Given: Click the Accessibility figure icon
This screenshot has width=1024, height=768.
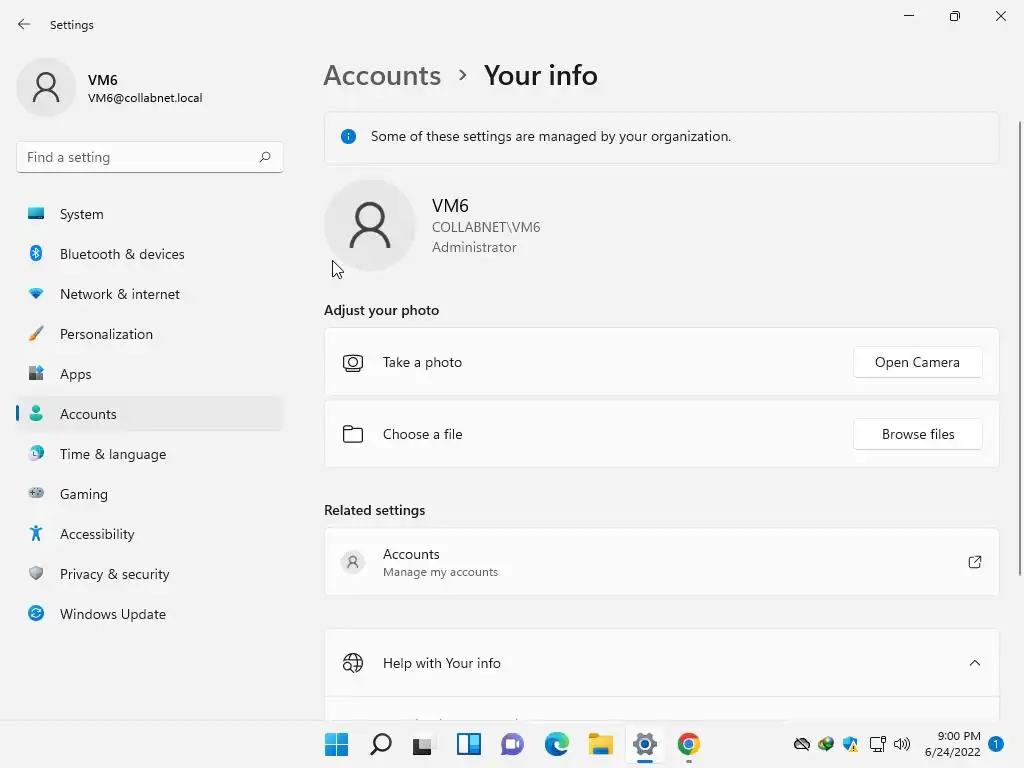Looking at the screenshot, I should [36, 534].
